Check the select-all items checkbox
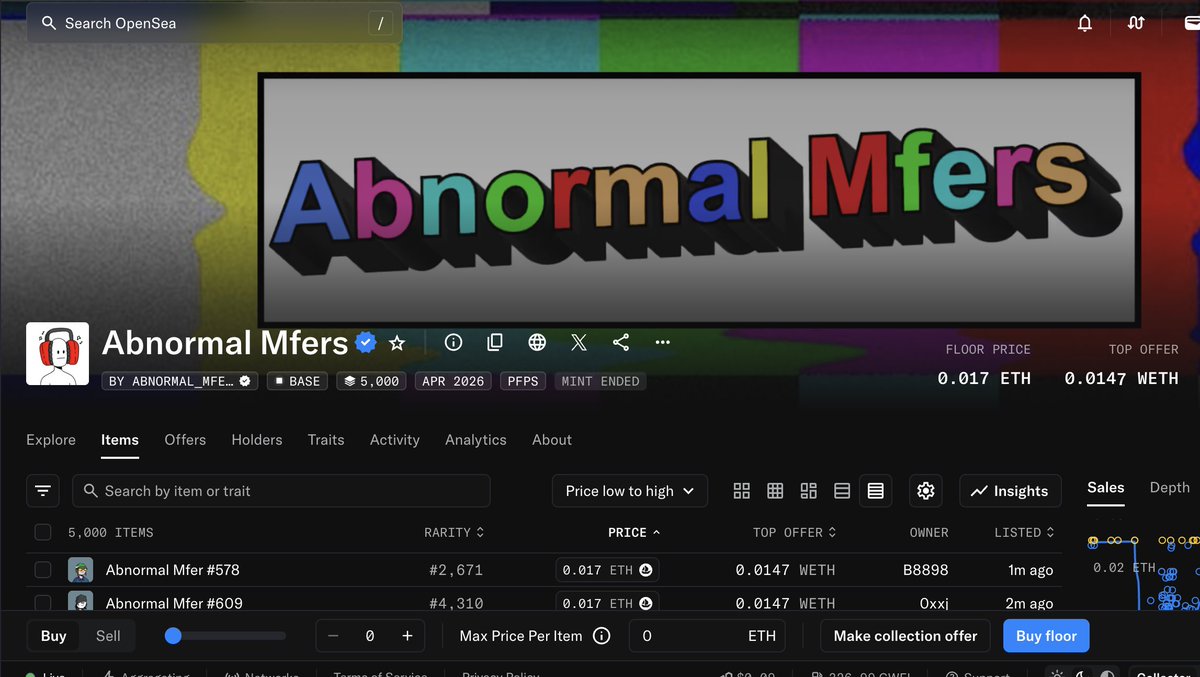 pos(43,533)
